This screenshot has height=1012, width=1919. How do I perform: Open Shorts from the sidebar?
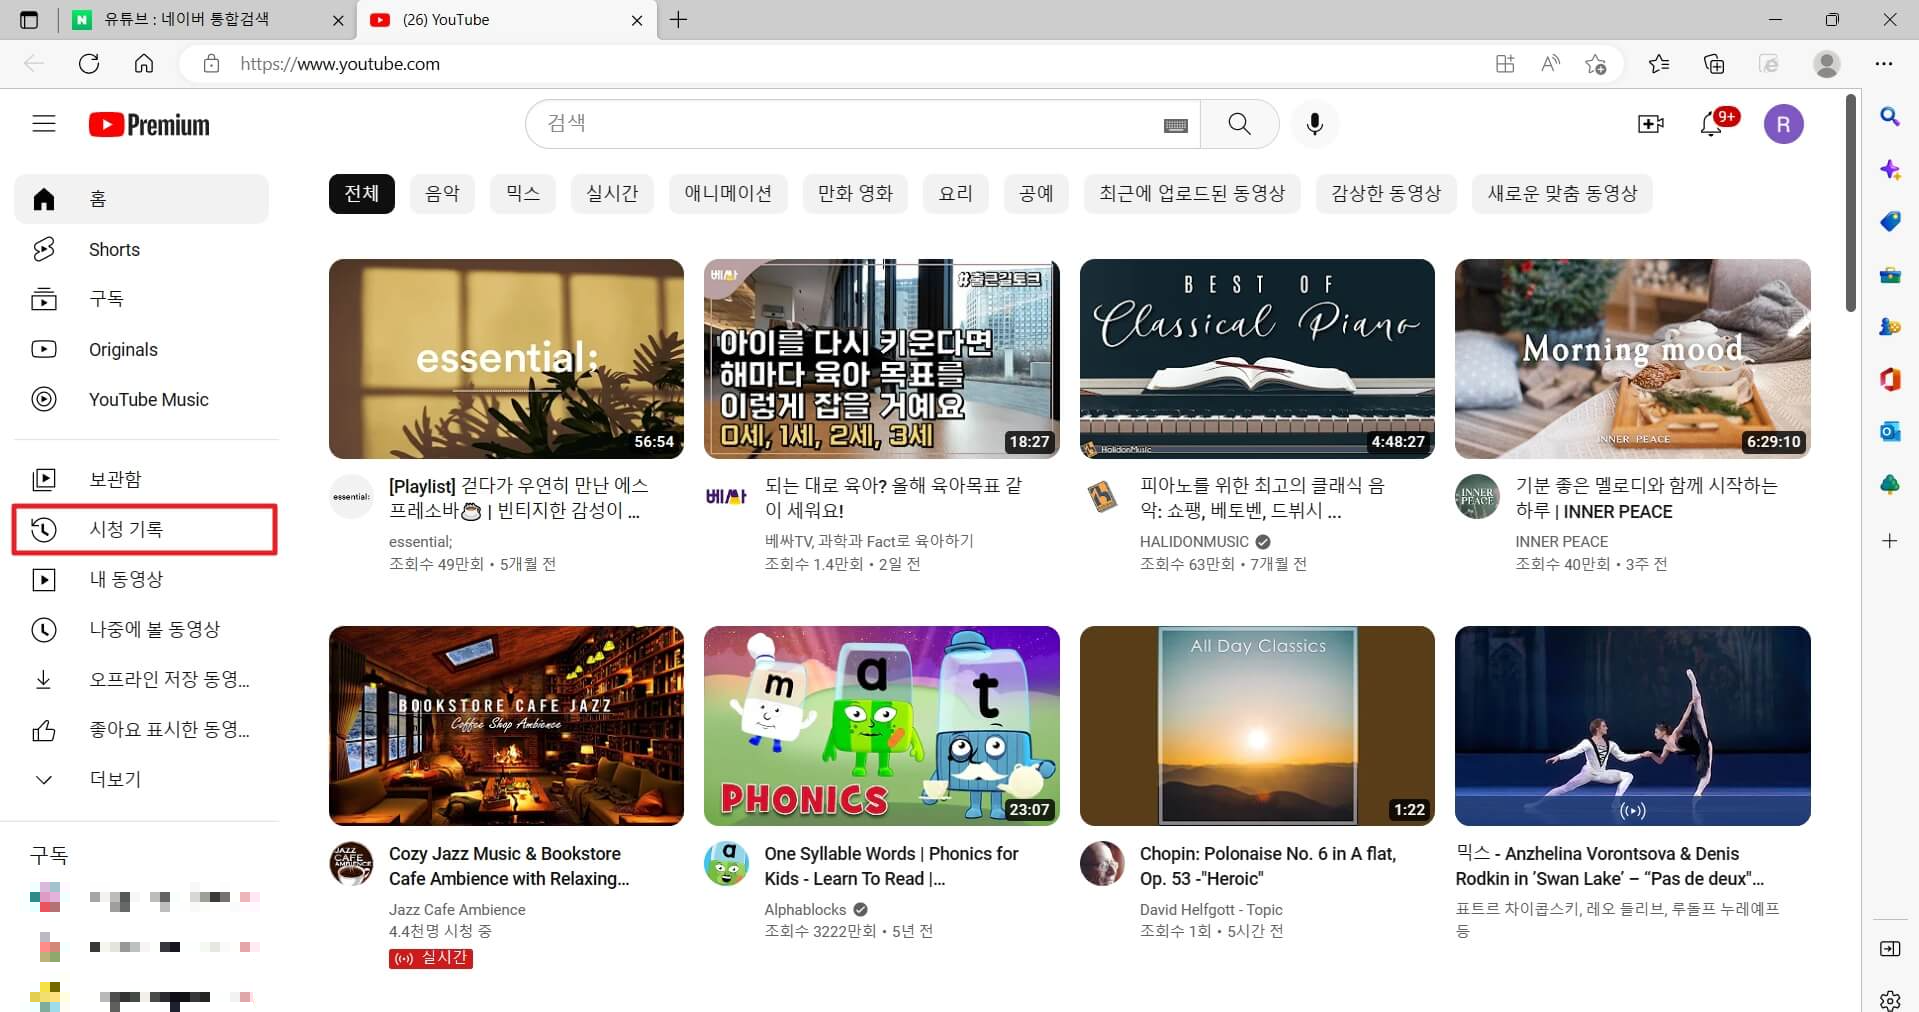(114, 249)
